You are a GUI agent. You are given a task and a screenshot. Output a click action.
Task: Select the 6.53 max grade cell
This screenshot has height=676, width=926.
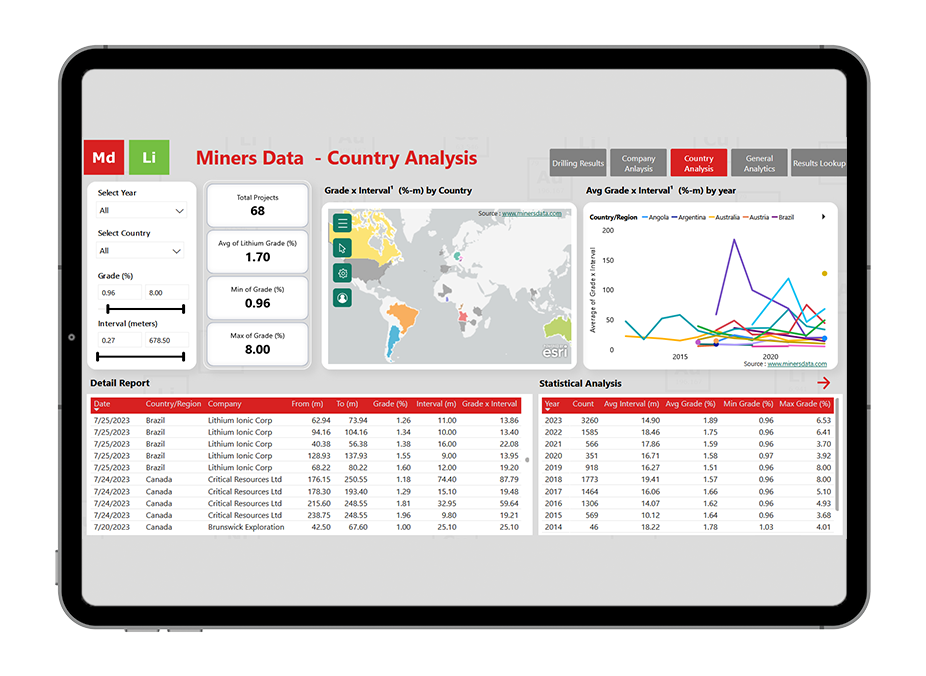[x=823, y=420]
